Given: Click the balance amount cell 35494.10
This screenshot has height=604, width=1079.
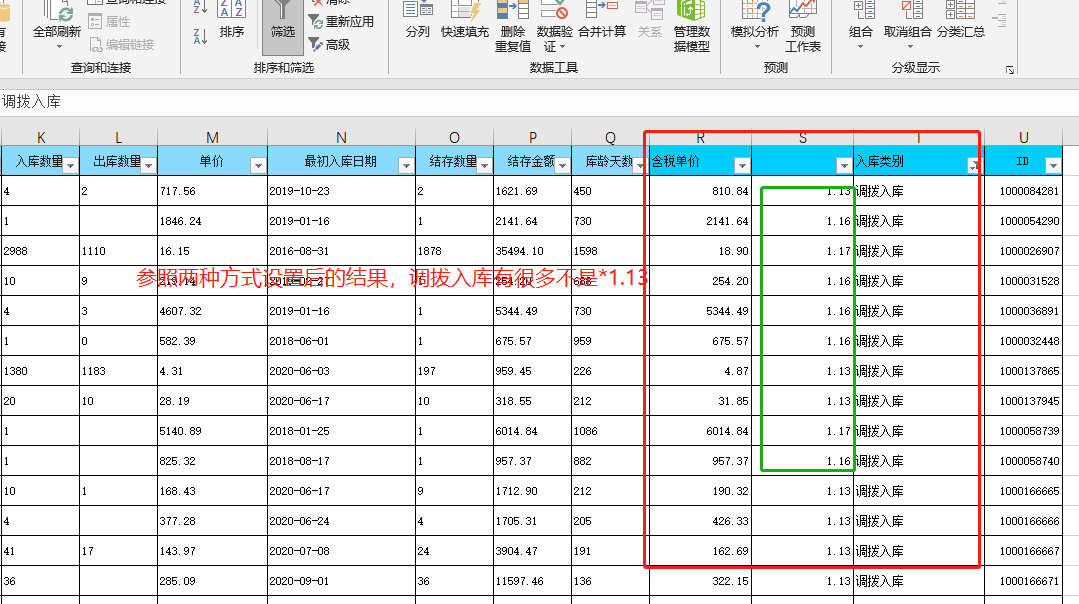Looking at the screenshot, I should click(533, 251).
